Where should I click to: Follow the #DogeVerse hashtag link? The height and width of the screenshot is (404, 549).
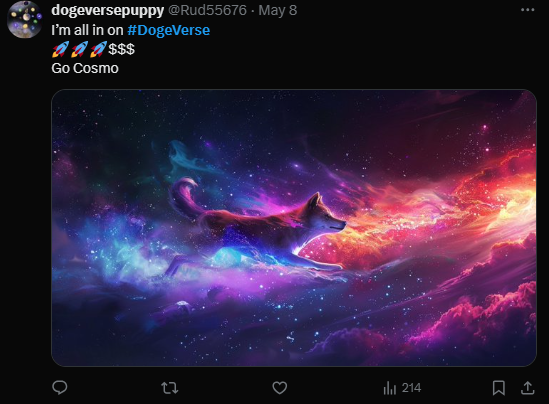168,30
